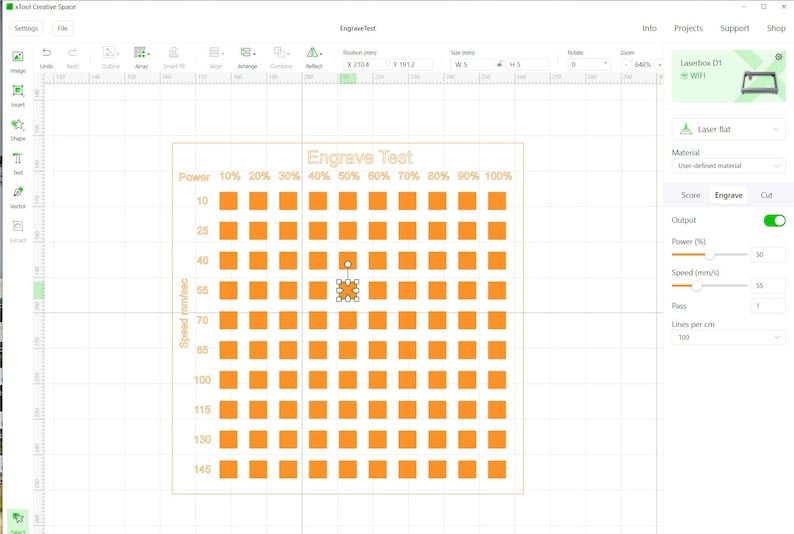Click the Speed mm/sec vertical label
Image resolution: width=794 pixels, height=534 pixels.
pos(184,313)
